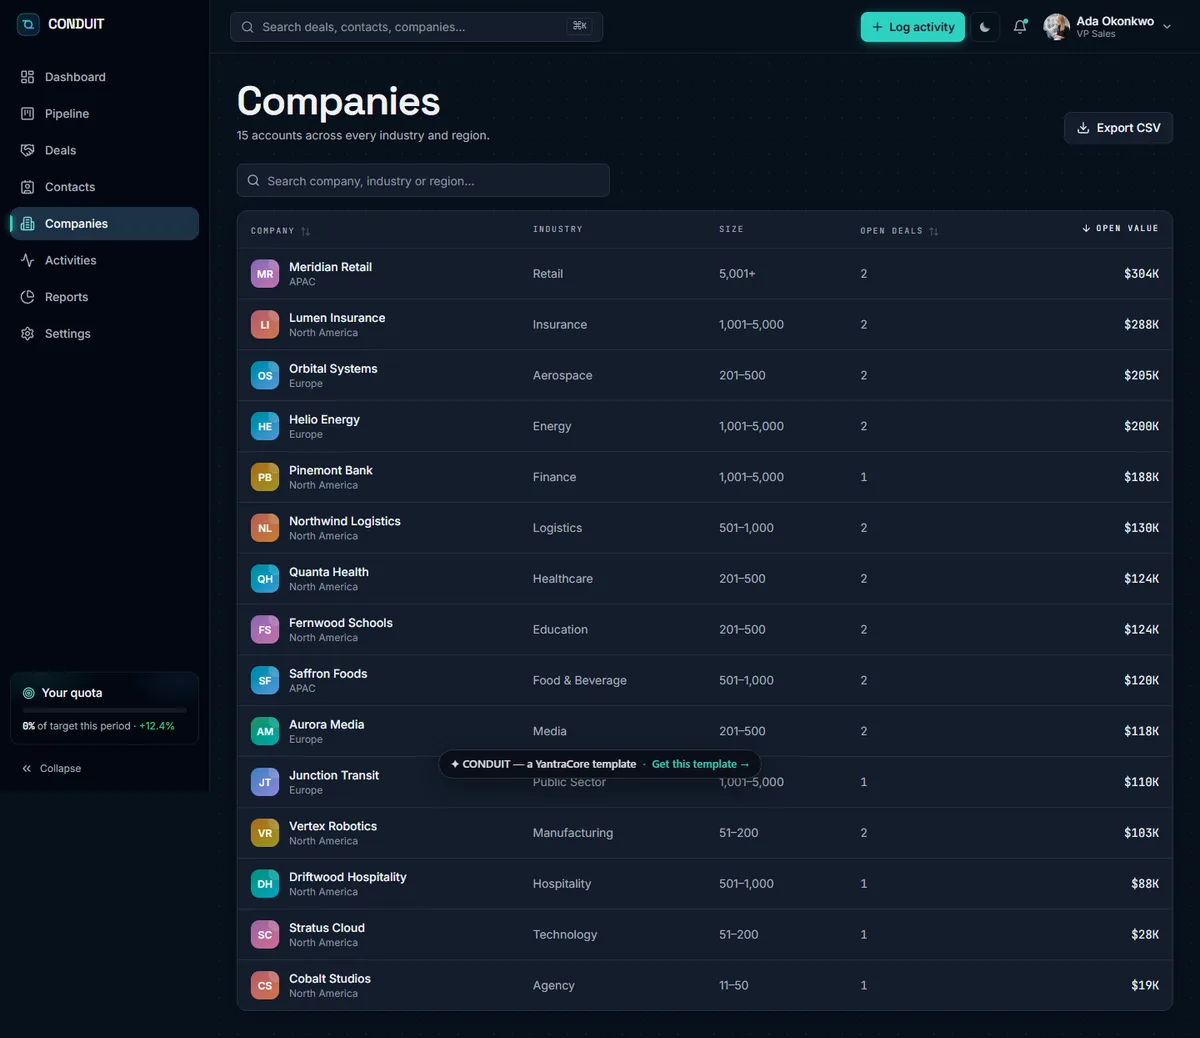Click the $304K open value cell
Image resolution: width=1200 pixels, height=1038 pixels.
(x=1141, y=274)
